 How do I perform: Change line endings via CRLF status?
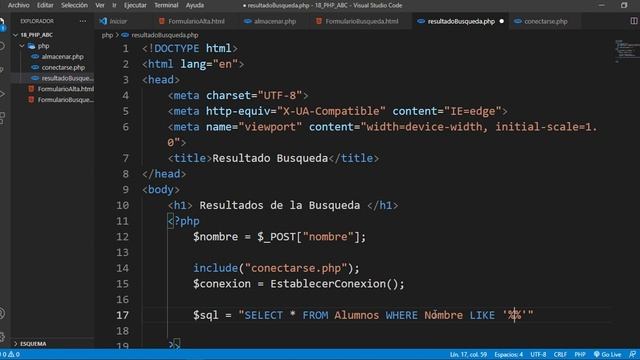click(560, 354)
